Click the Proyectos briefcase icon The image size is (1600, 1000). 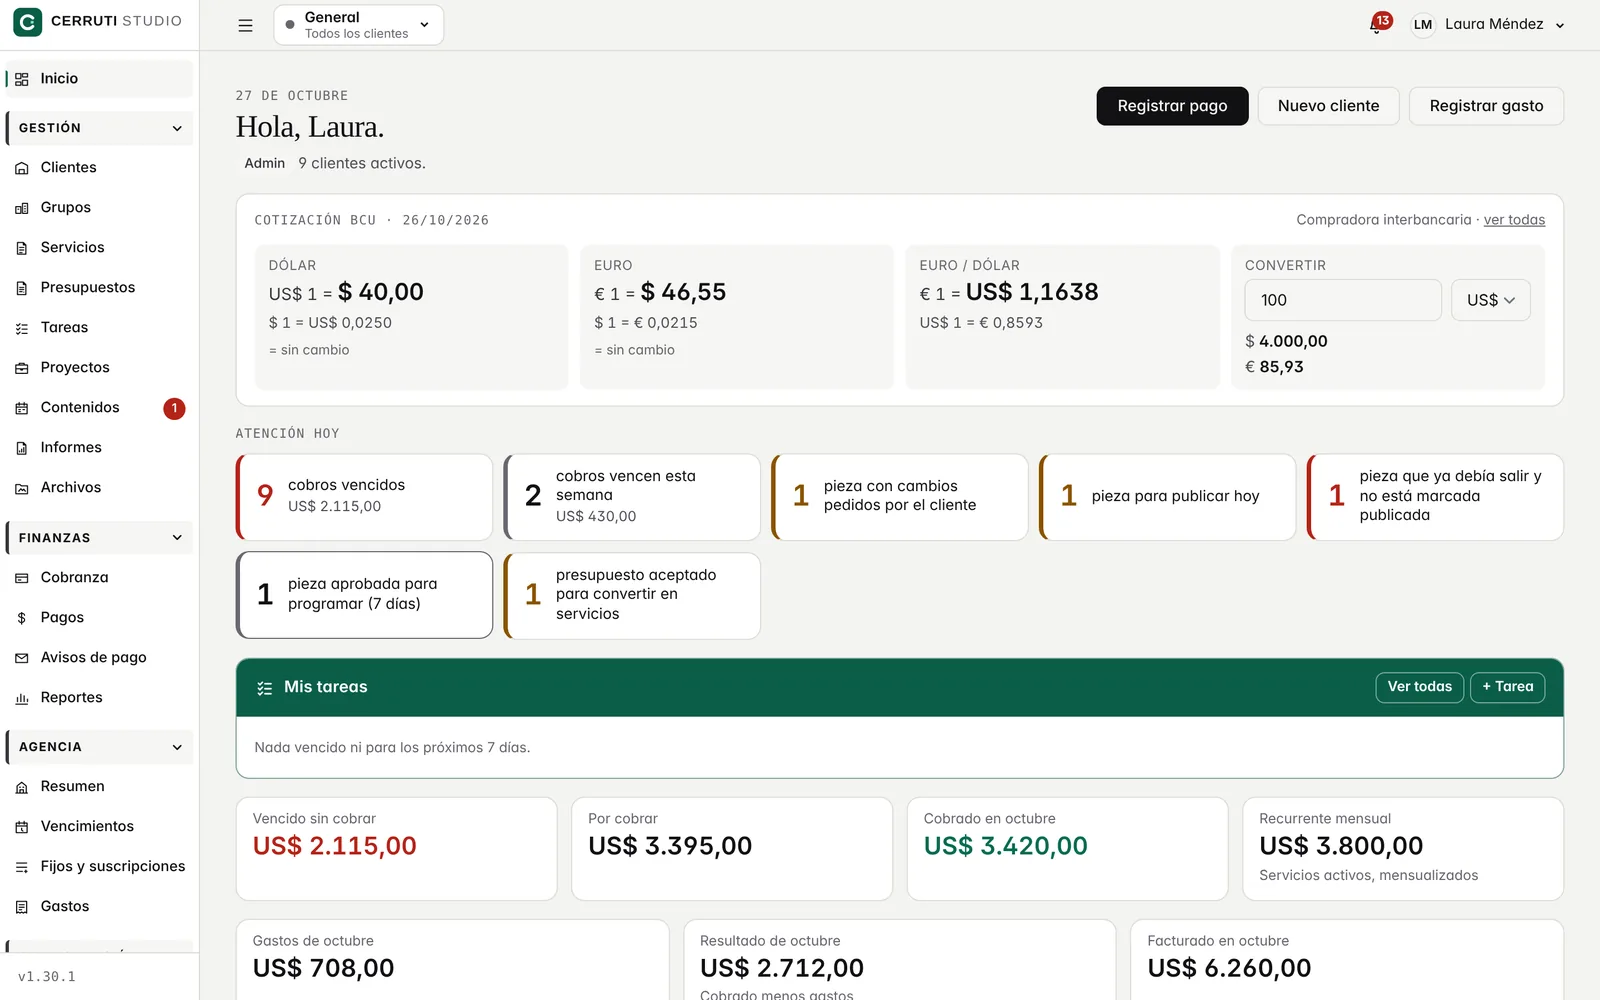(22, 368)
